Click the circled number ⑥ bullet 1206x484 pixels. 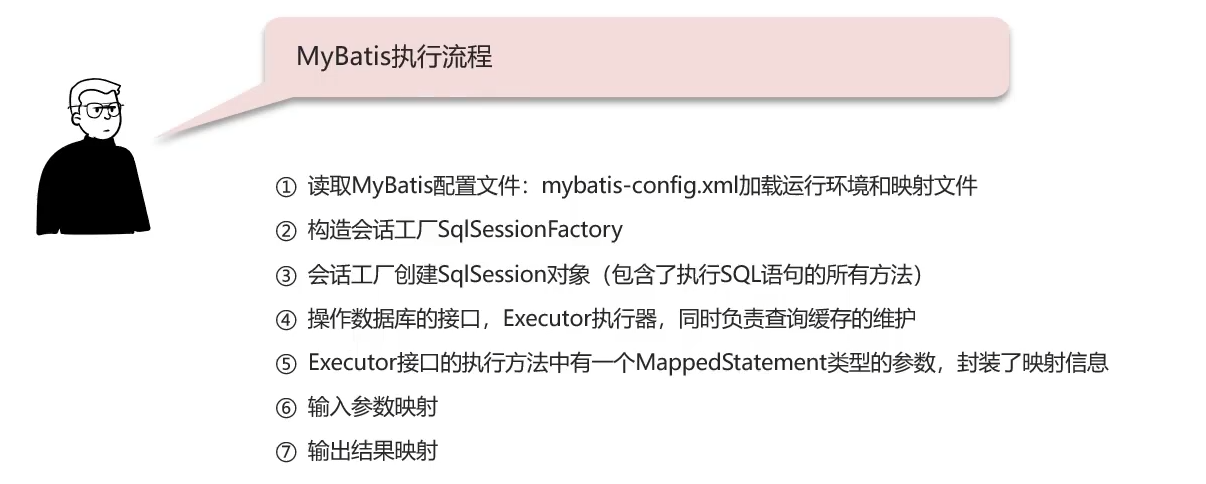point(287,408)
